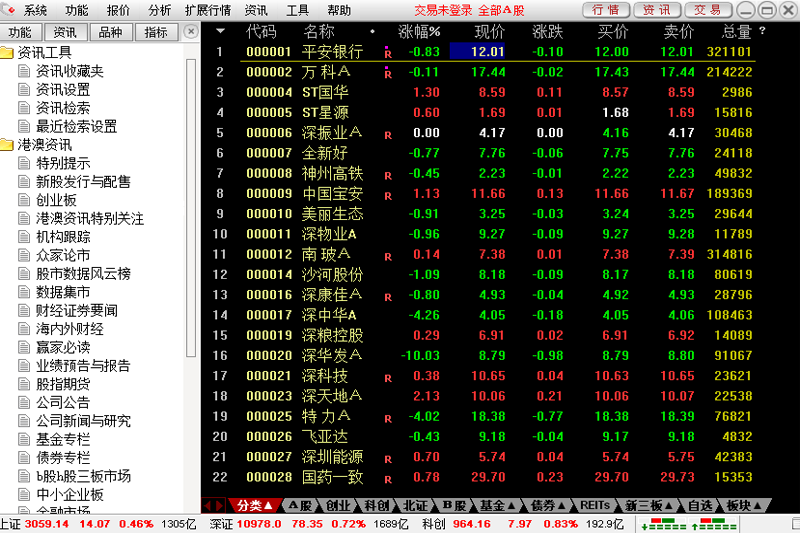This screenshot has height=533, width=800.
Task: Click the R marker beside 深科技
Action: click(388, 378)
